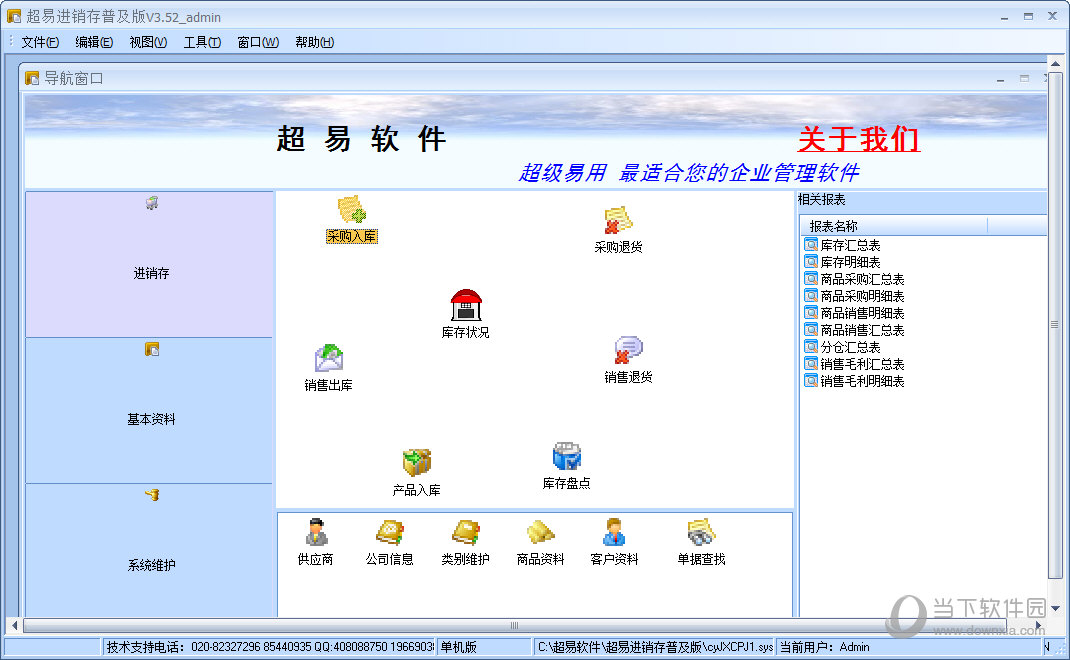The width and height of the screenshot is (1070, 660).
Task: Click the 库存明细表 report icon
Action: click(811, 262)
